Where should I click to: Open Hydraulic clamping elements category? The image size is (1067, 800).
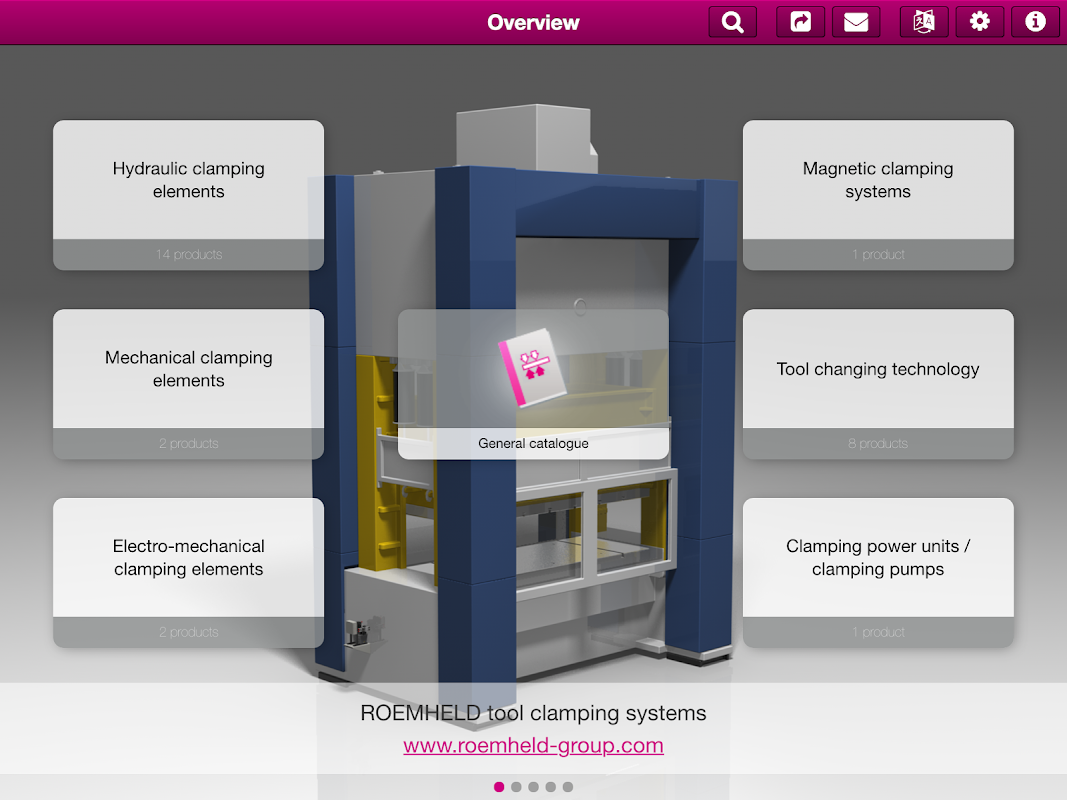188,195
